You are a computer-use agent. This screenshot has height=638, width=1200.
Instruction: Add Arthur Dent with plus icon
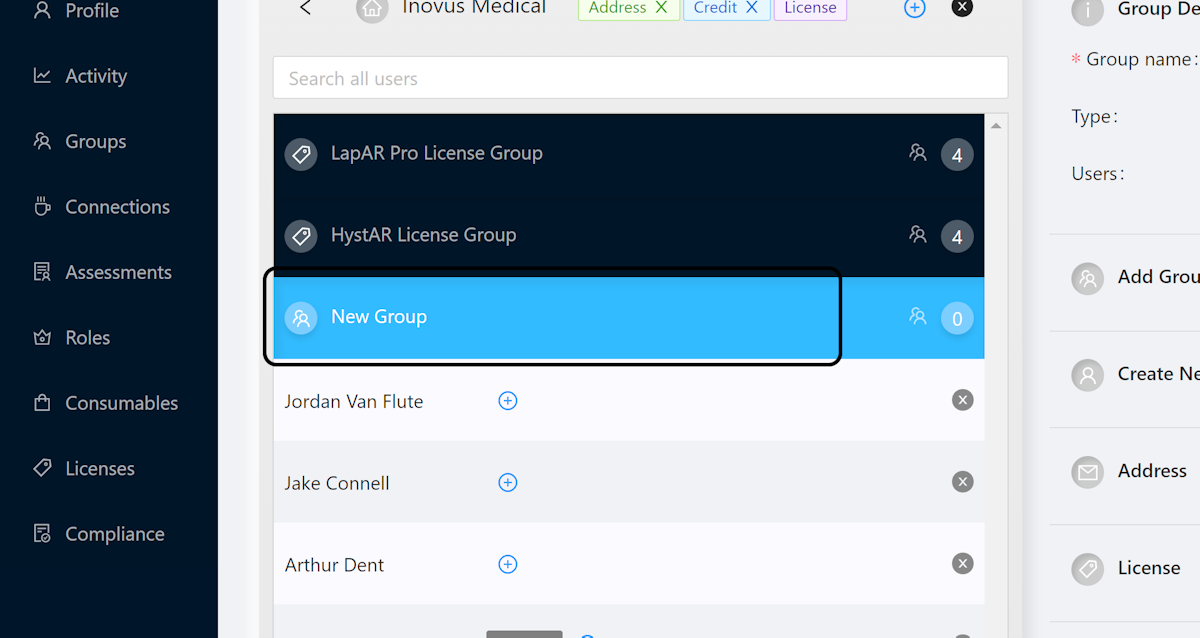(508, 564)
